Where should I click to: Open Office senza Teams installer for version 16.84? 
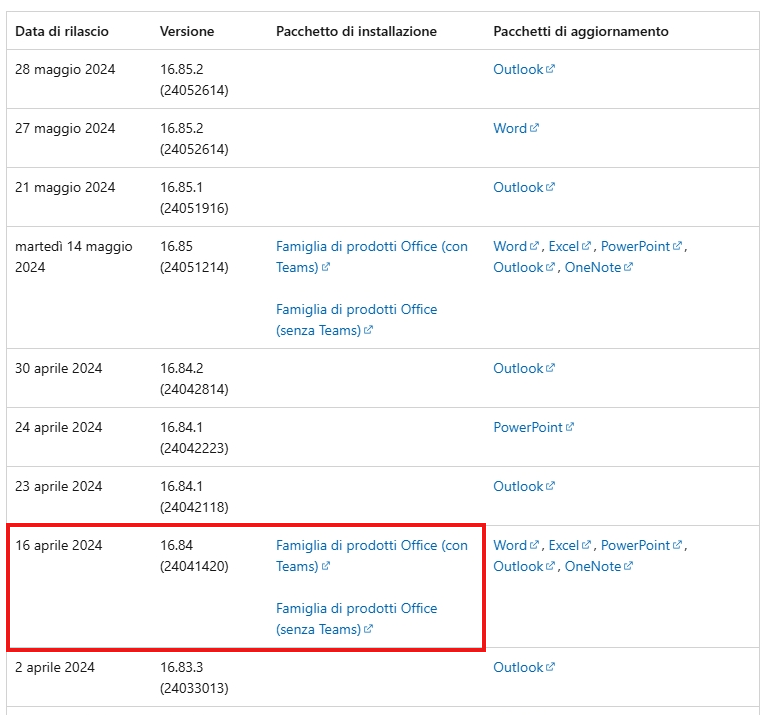tap(356, 619)
